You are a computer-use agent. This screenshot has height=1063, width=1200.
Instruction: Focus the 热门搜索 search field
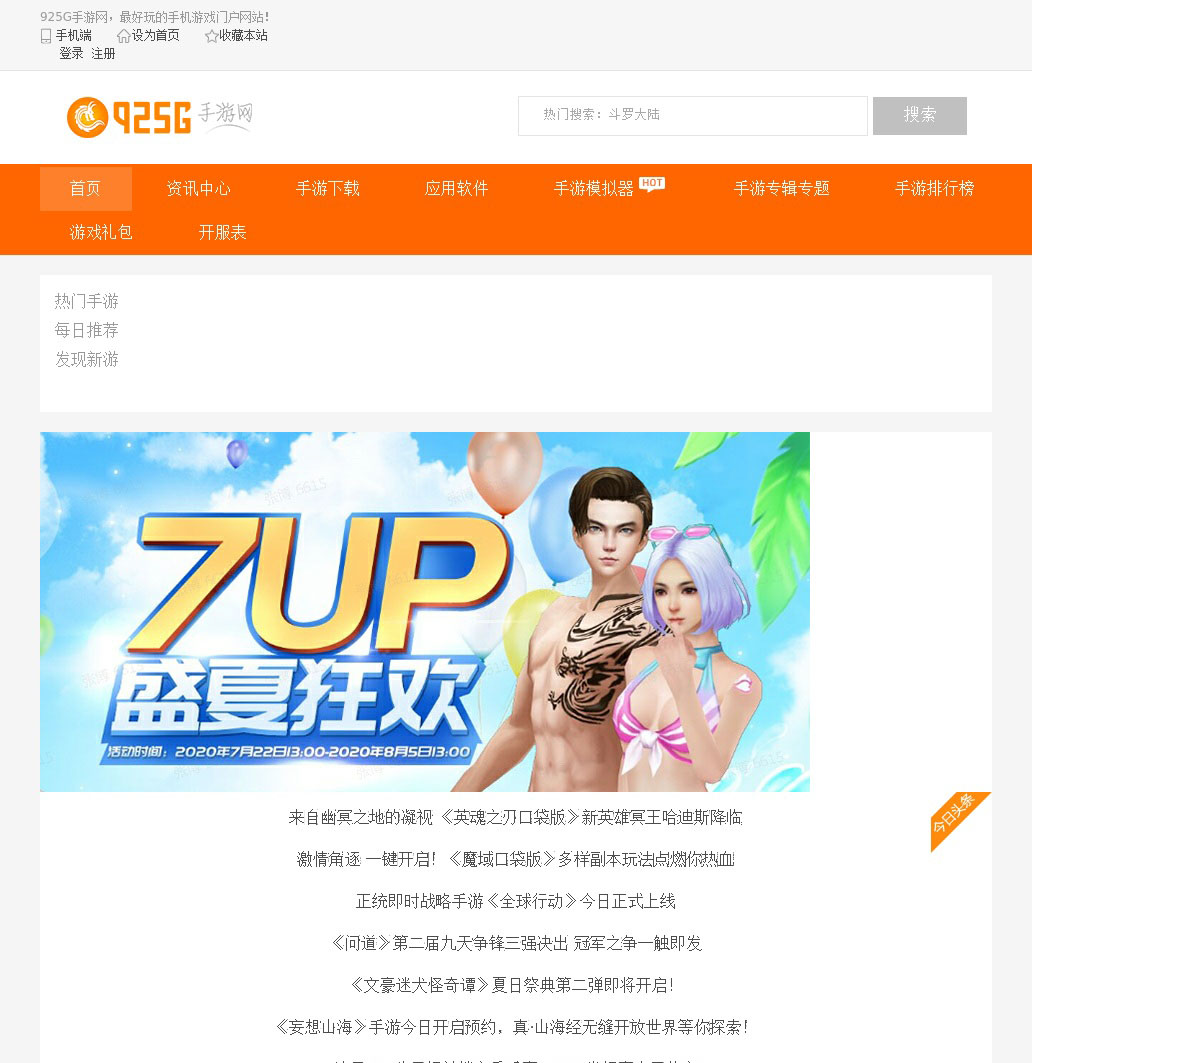pos(693,116)
